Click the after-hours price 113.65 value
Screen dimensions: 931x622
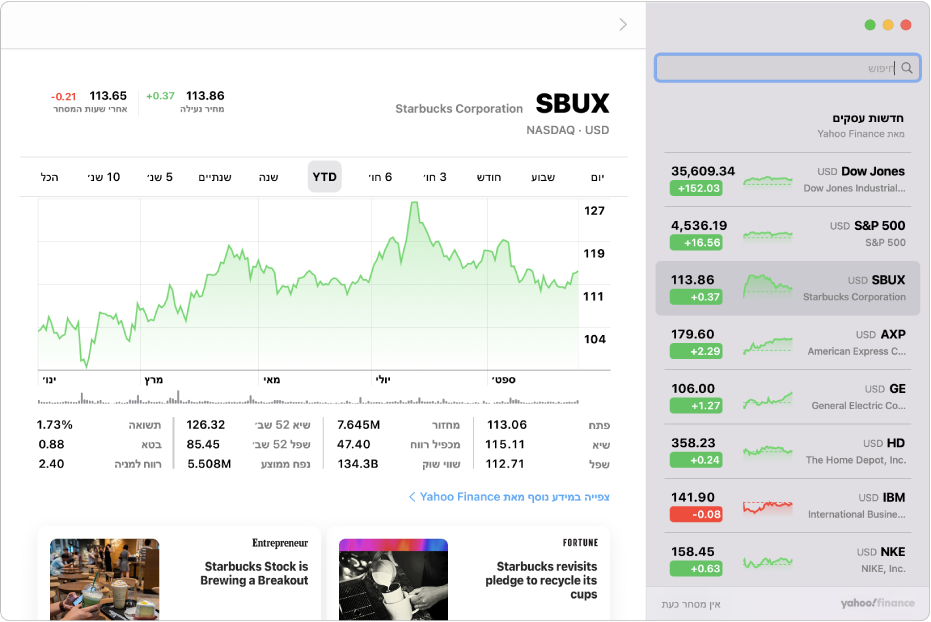click(x=108, y=96)
